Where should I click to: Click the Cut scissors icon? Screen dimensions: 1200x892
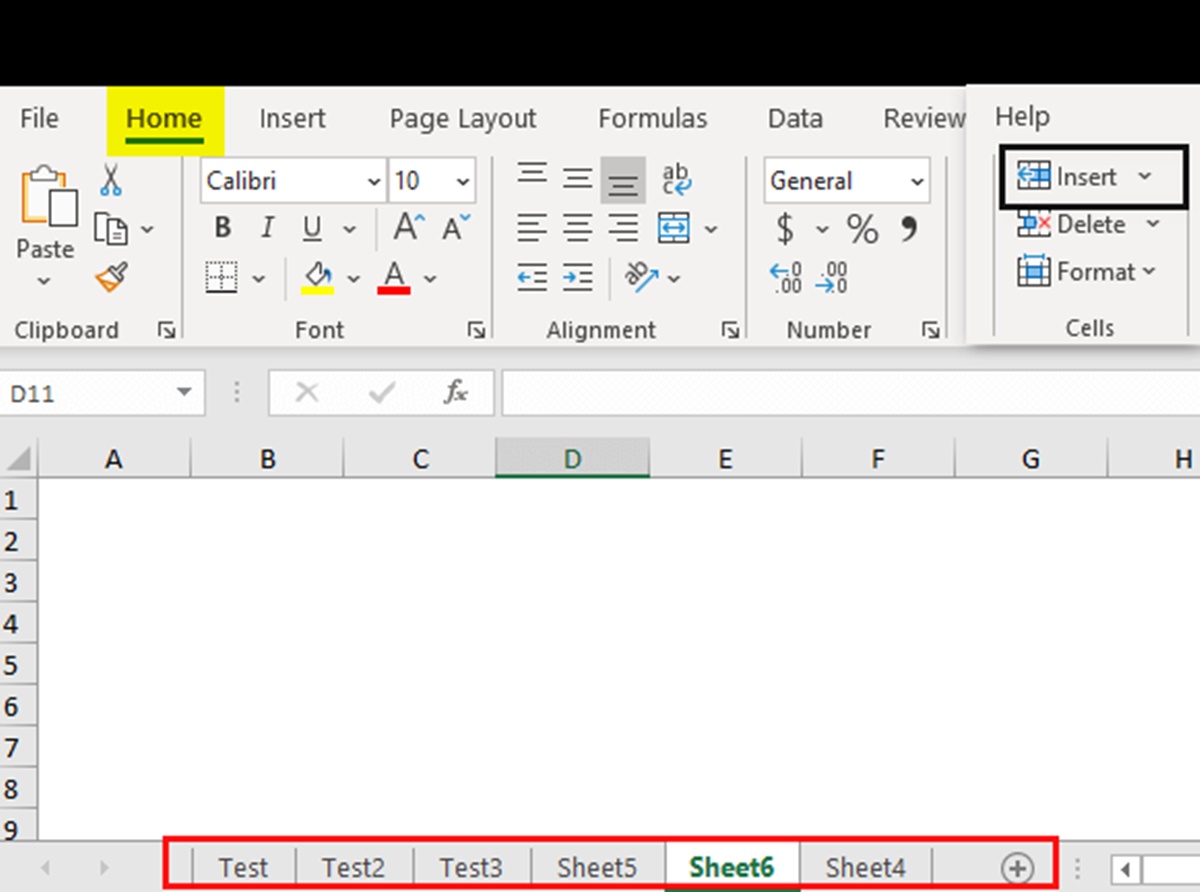pyautogui.click(x=111, y=176)
